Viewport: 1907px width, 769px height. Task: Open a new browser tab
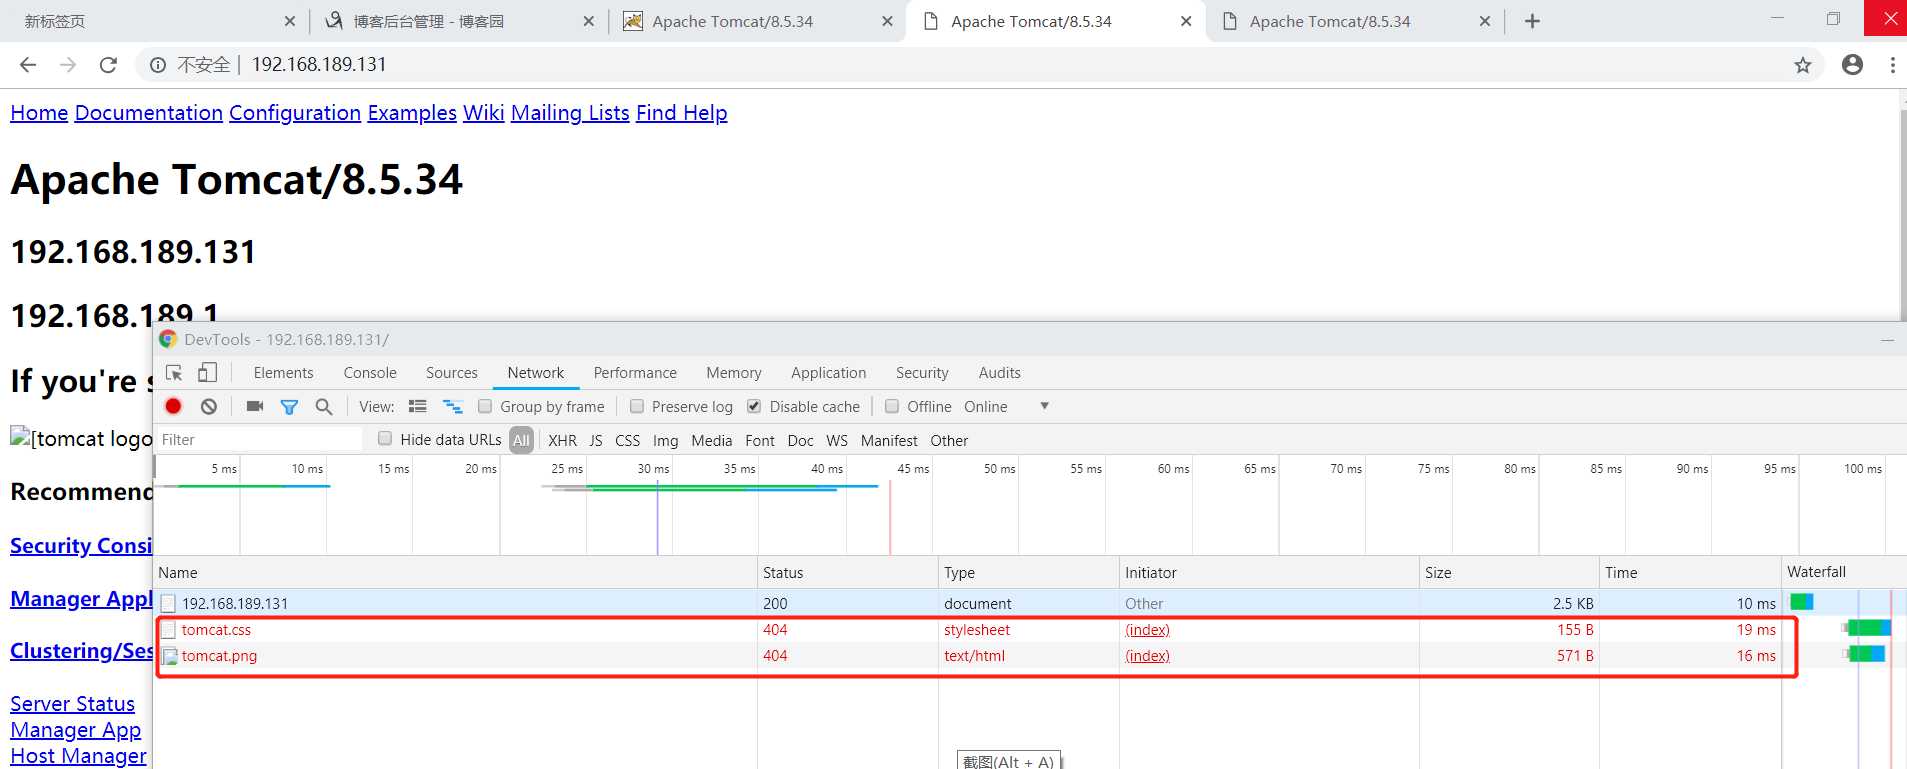1532,21
